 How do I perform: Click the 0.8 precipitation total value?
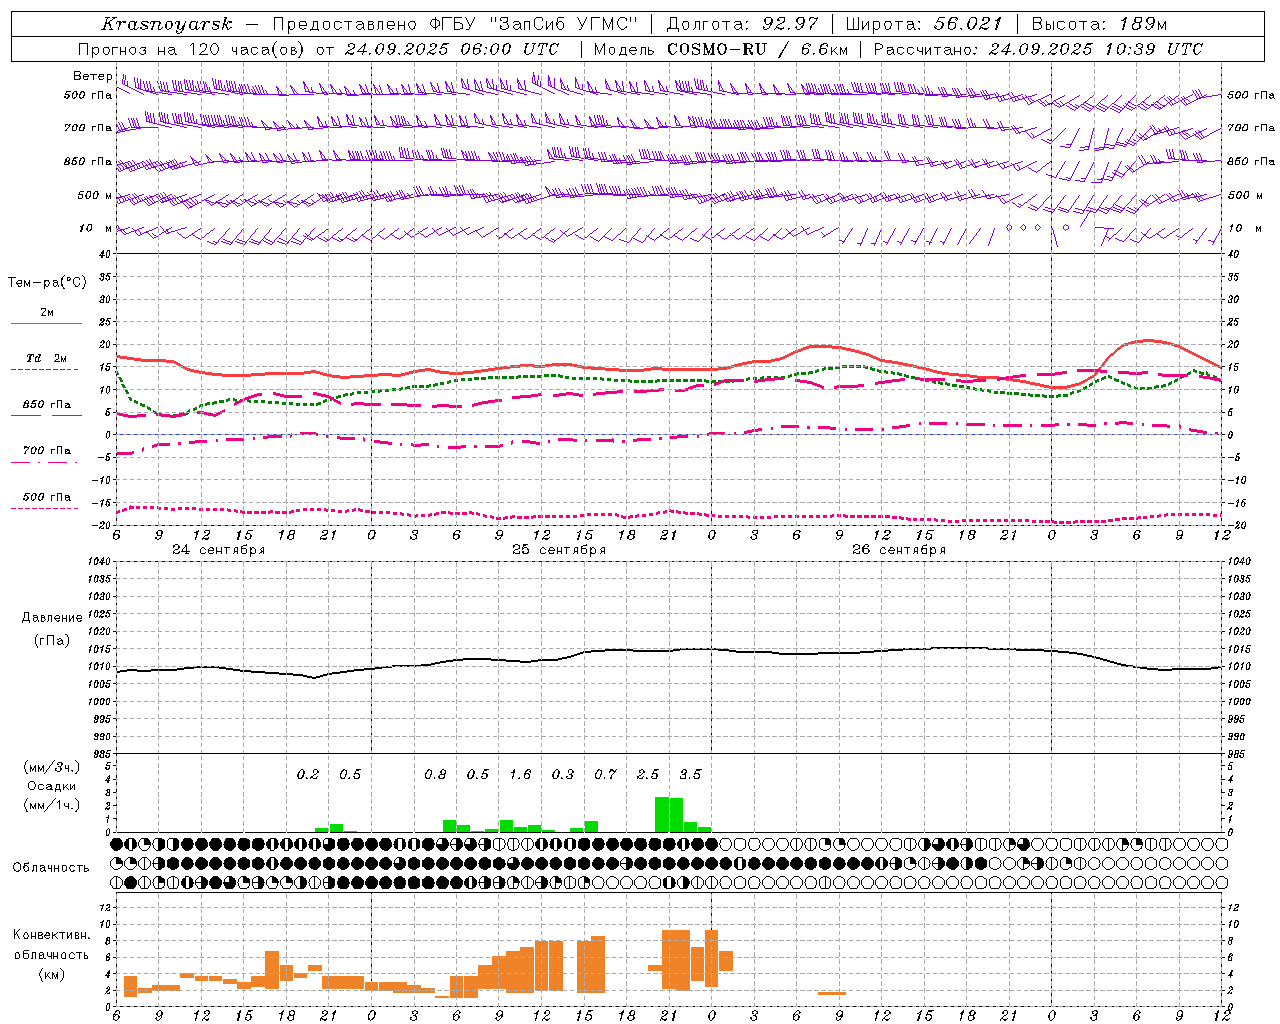click(435, 774)
